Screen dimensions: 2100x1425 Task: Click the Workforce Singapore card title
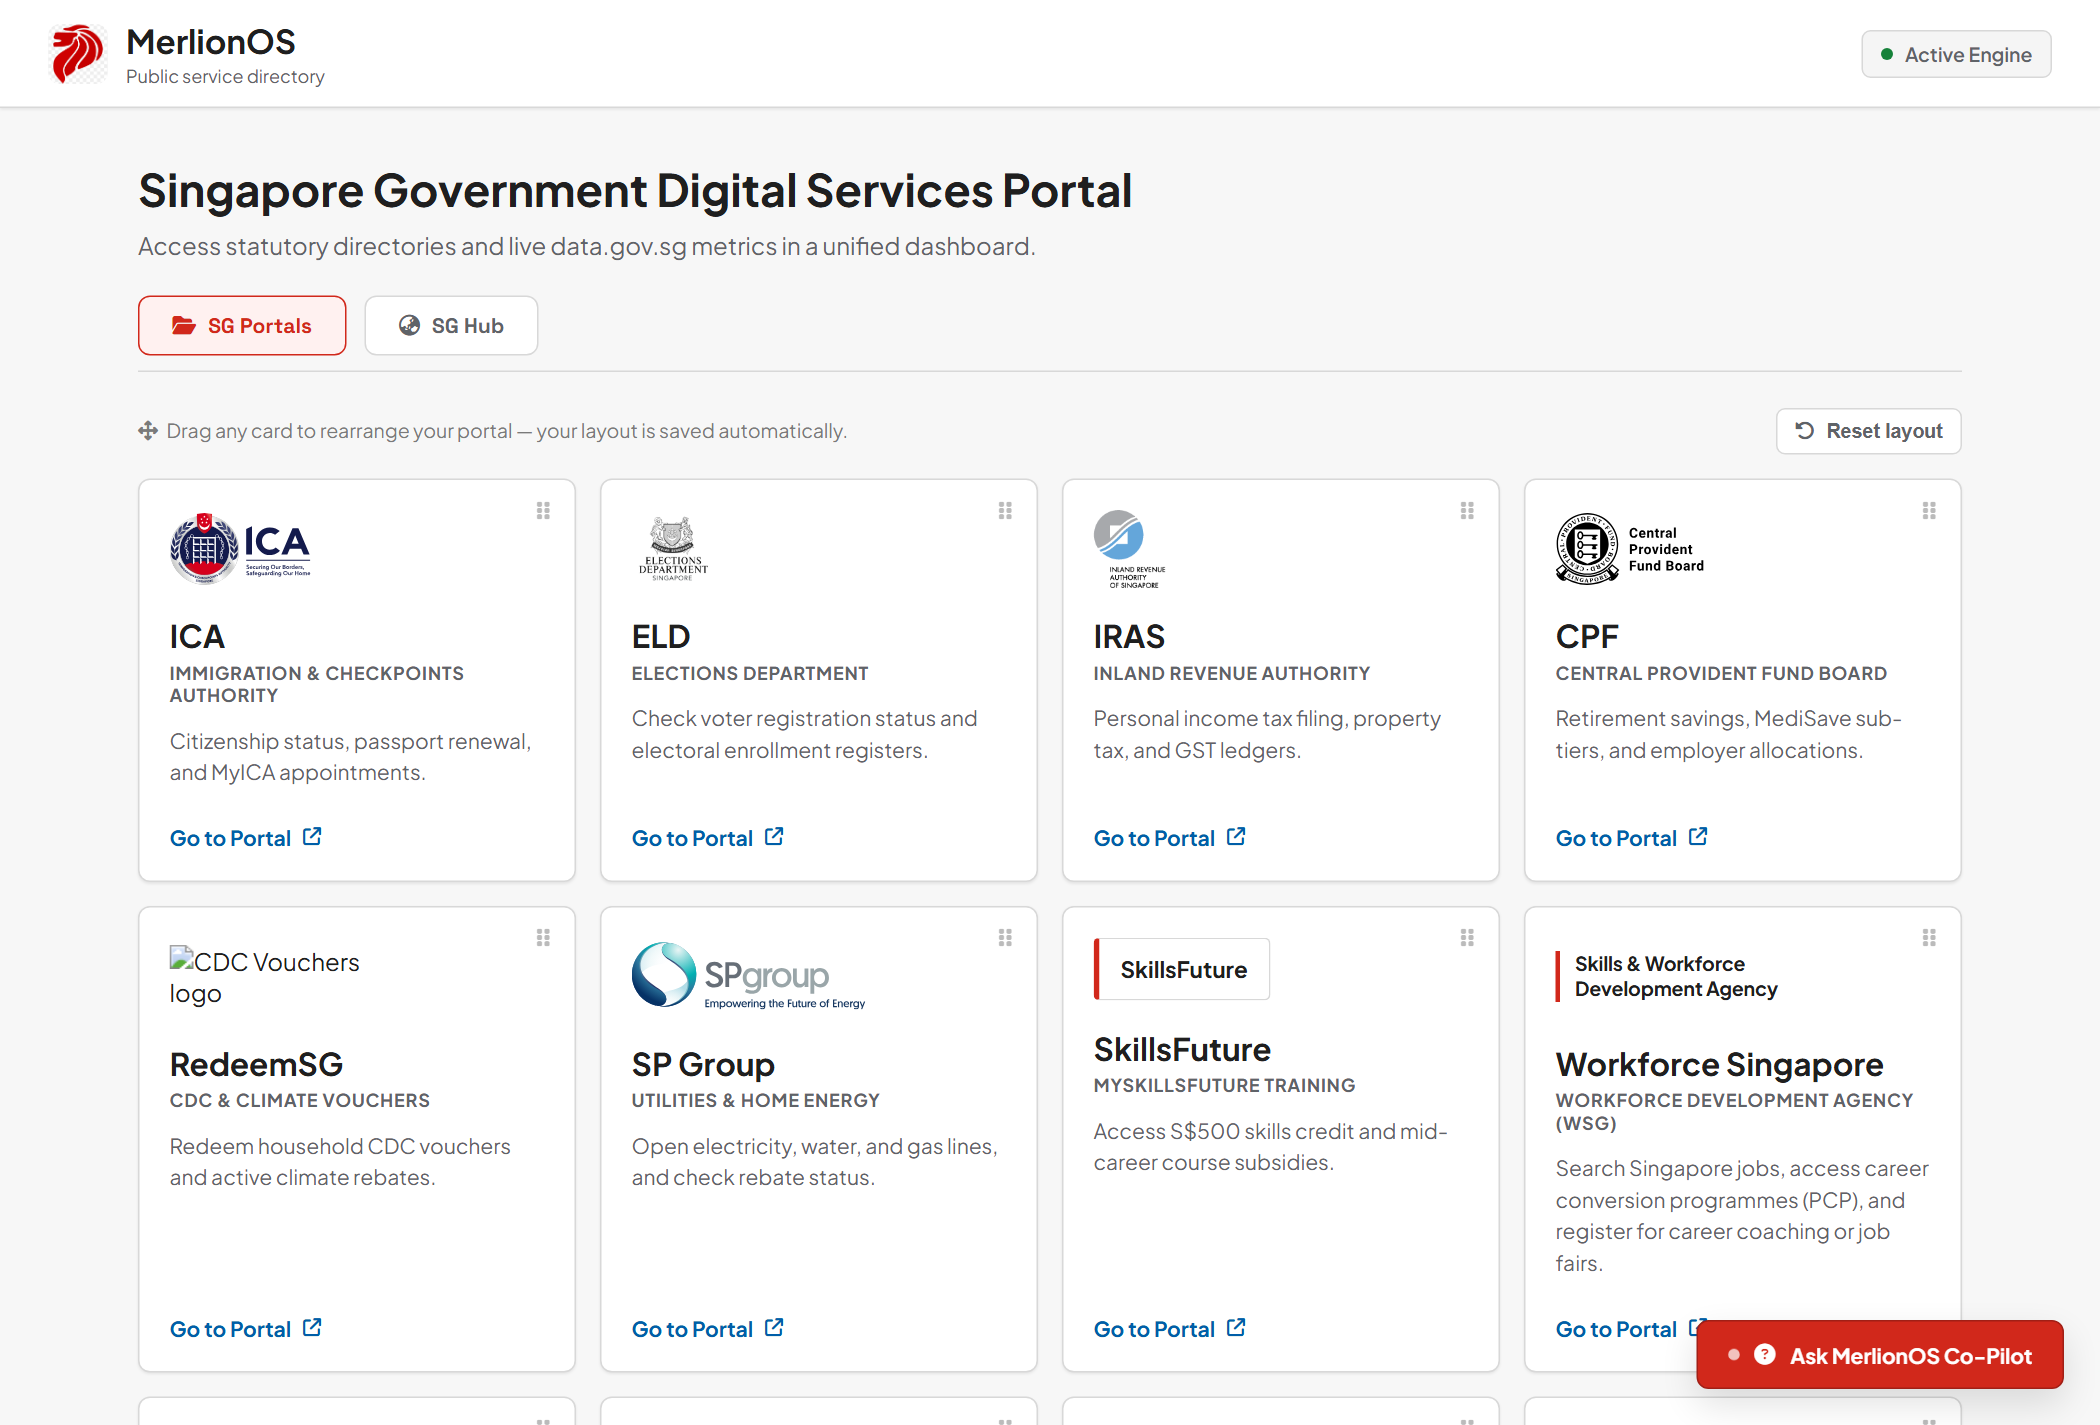point(1719,1064)
